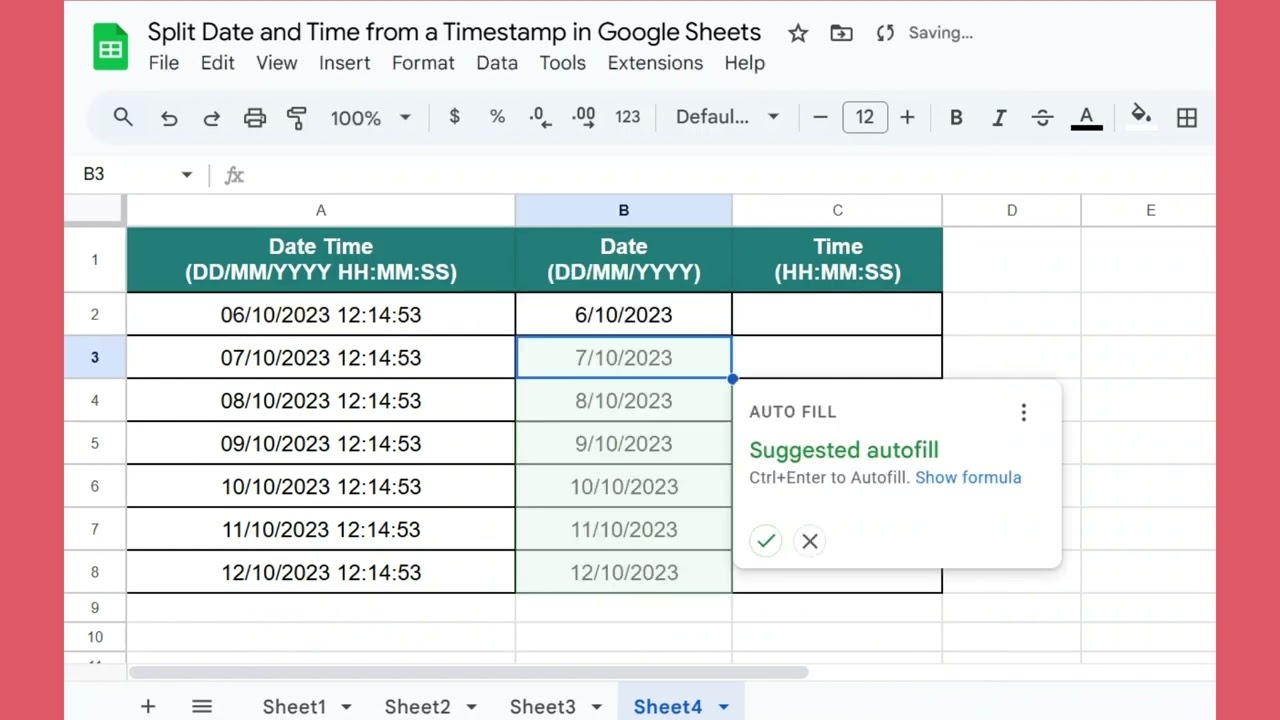Viewport: 1280px width, 720px height.
Task: Open the Format menu
Action: [423, 63]
